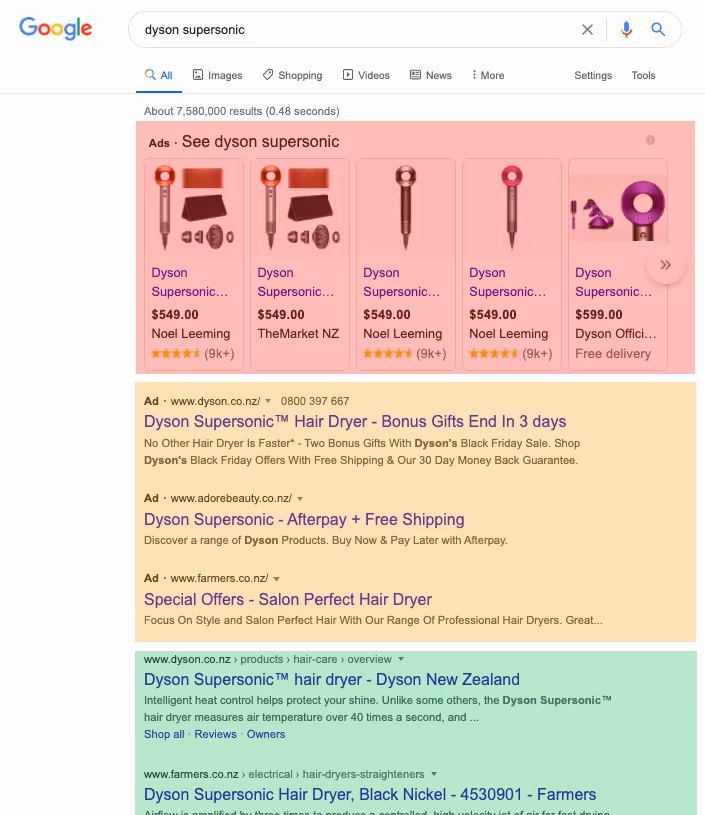705x815 pixels.
Task: Click the magnifying glass search icon
Action: [658, 30]
